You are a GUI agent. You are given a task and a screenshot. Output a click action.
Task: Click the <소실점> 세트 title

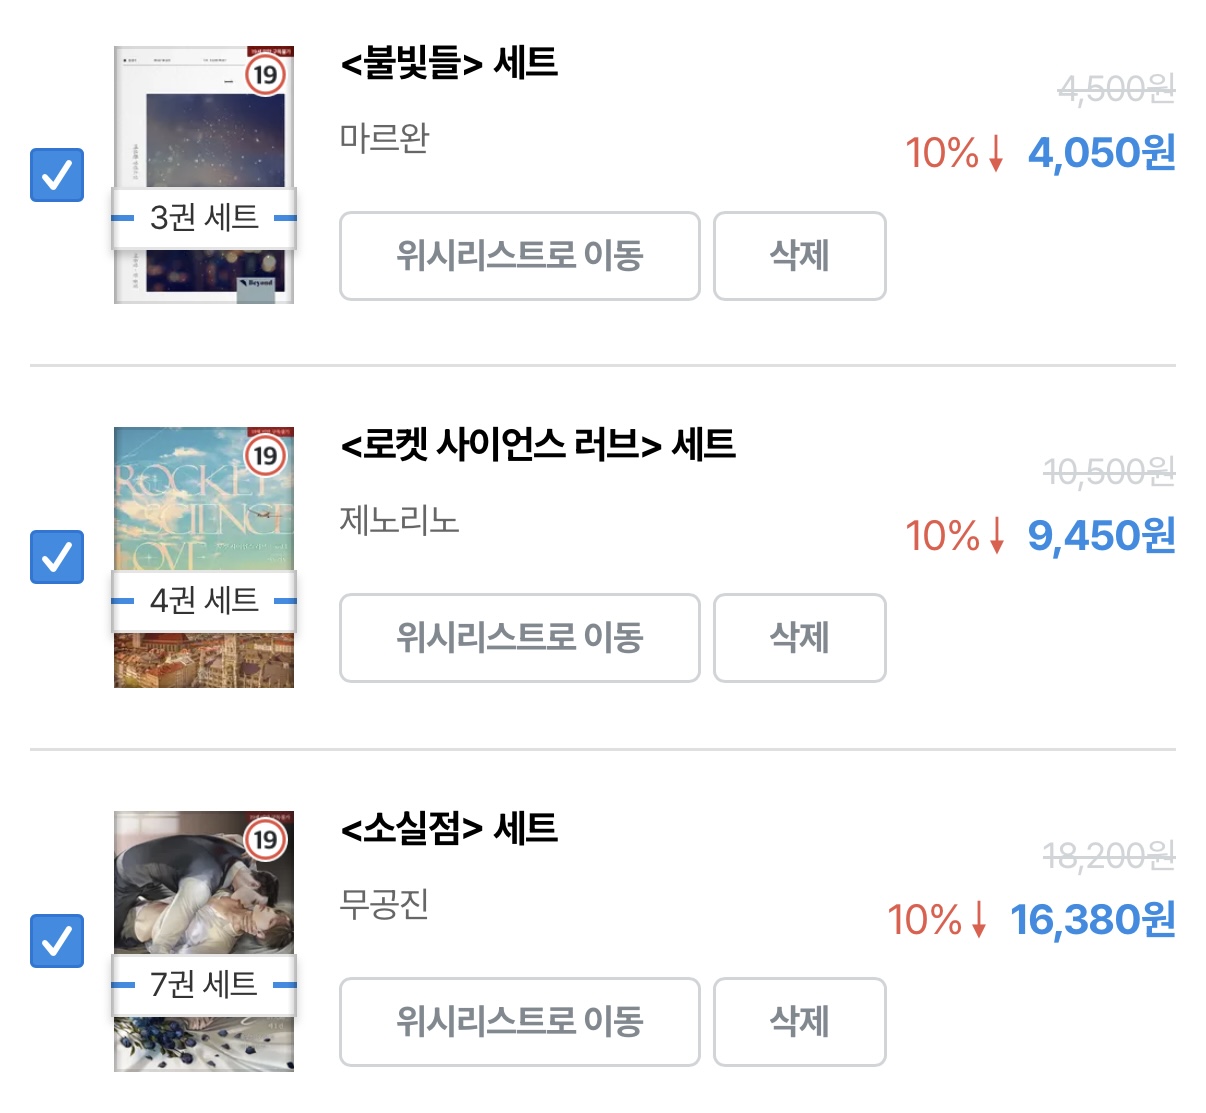pos(449,828)
